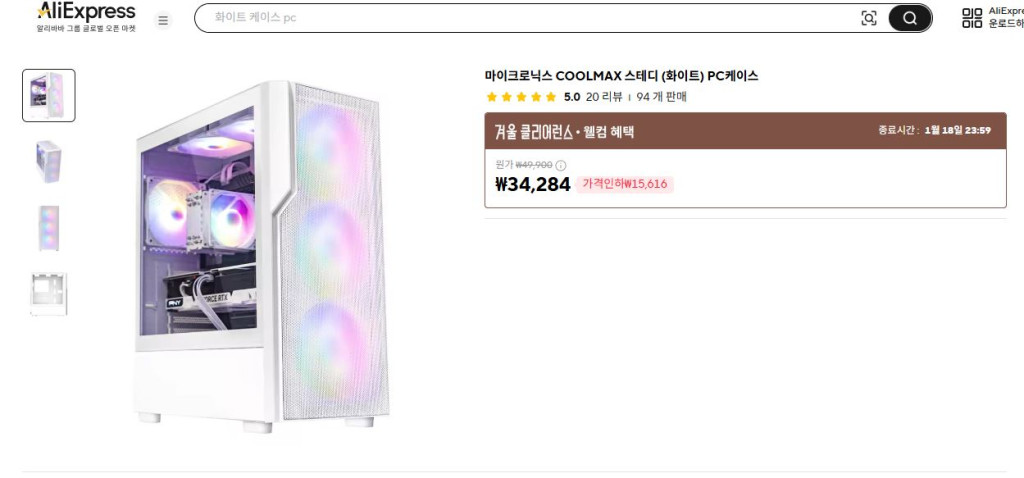Select the first product thumbnail

[49, 96]
